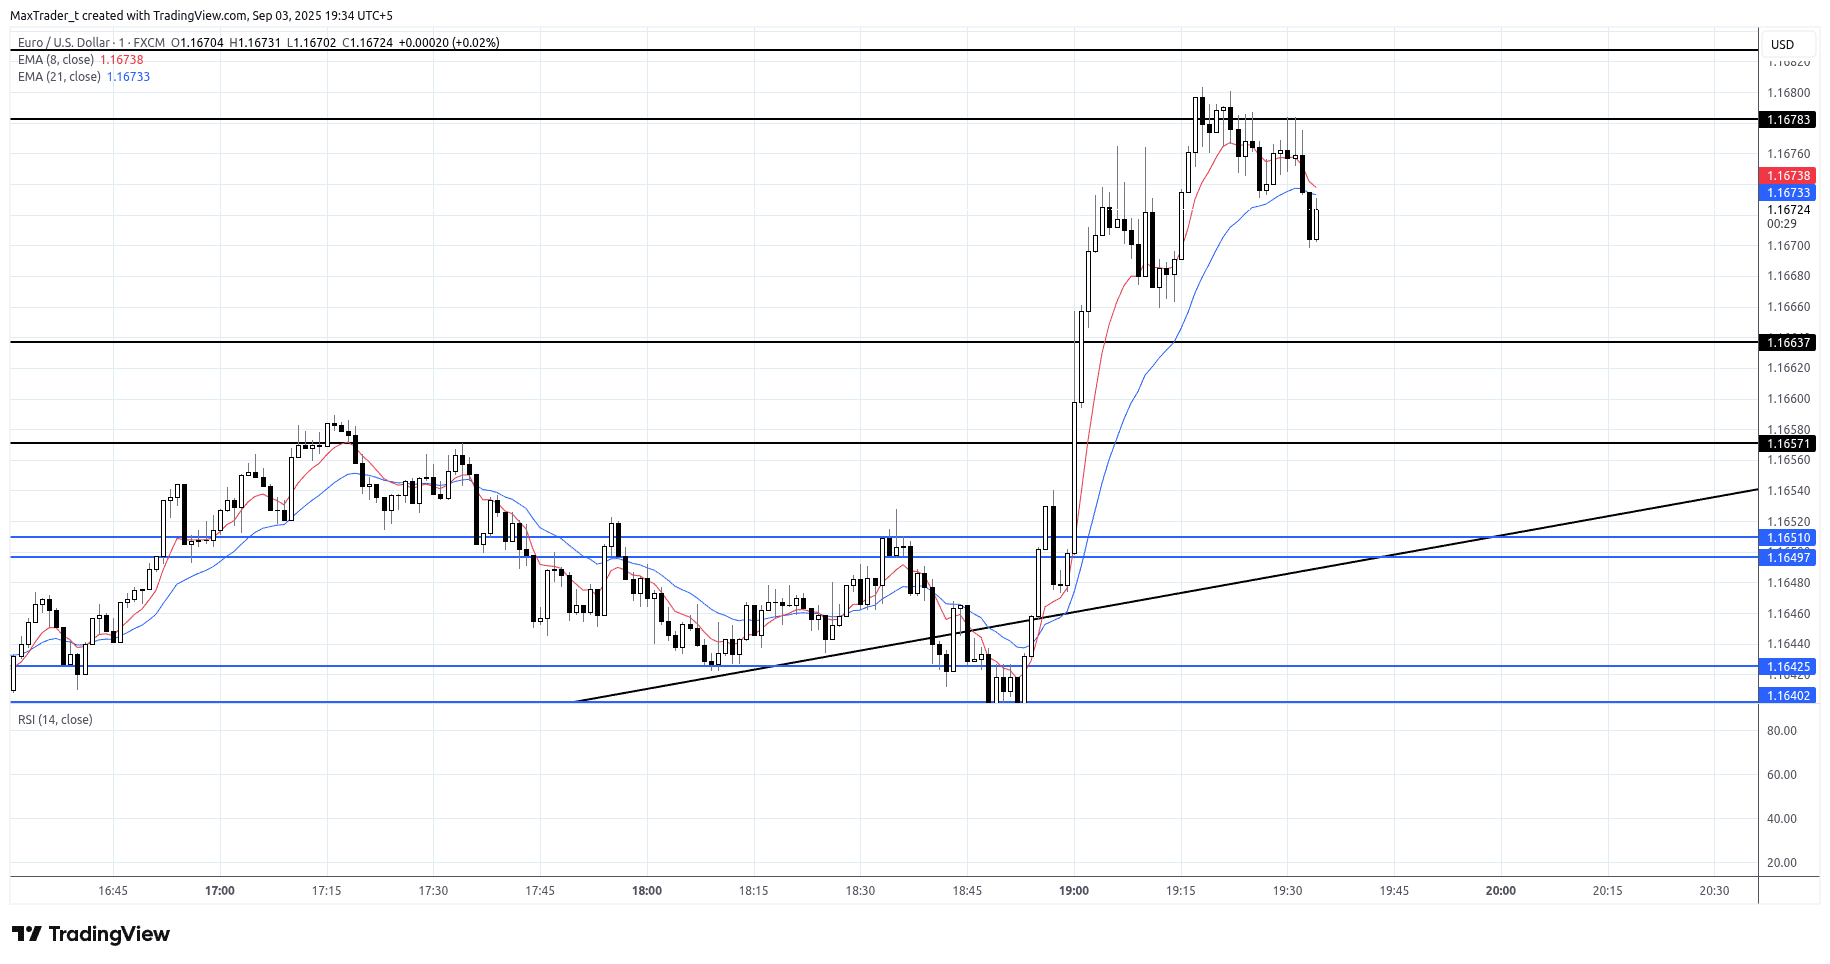Screen dimensions: 1830x964
Task: Click the 18:00 label on the time axis
Action: 647,891
